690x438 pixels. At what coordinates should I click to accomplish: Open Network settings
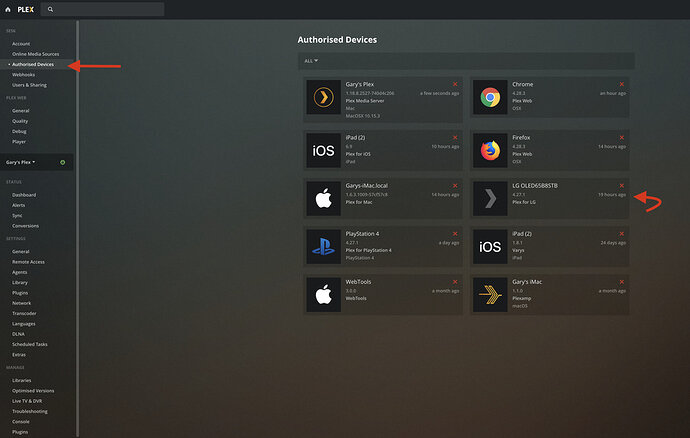pyautogui.click(x=22, y=303)
